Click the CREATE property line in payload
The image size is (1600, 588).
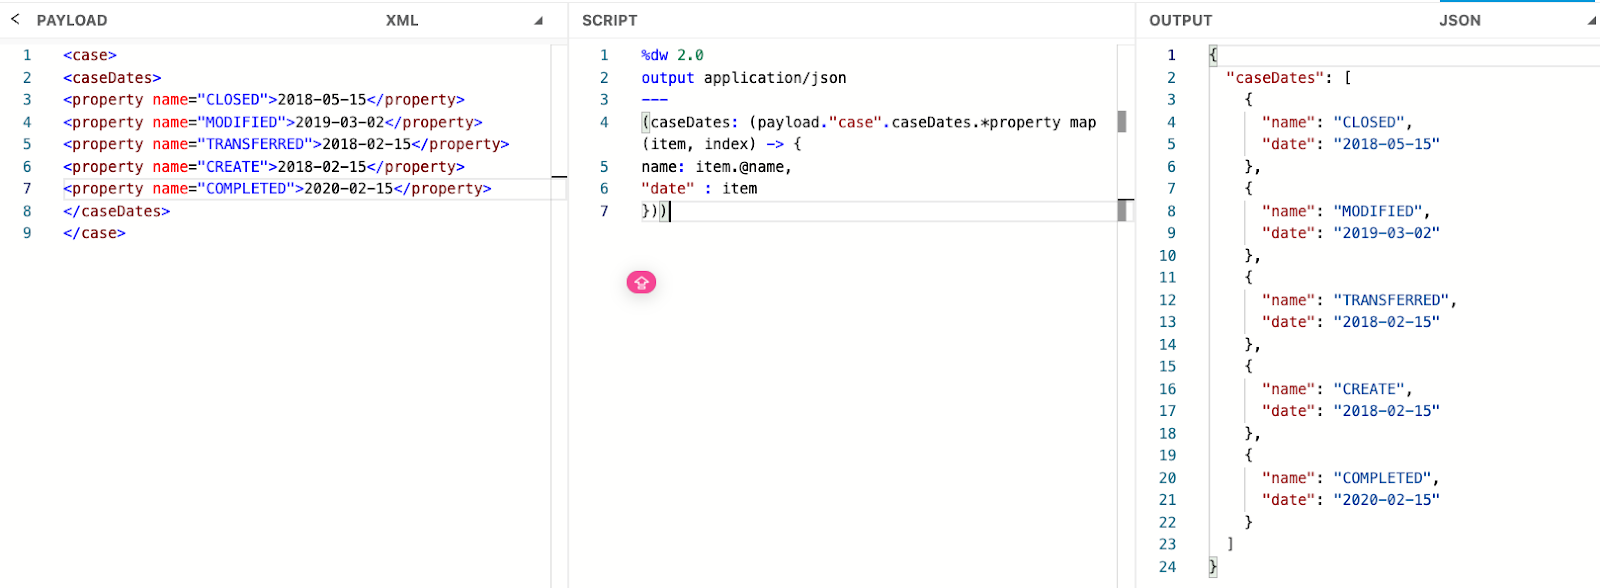pyautogui.click(x=264, y=167)
